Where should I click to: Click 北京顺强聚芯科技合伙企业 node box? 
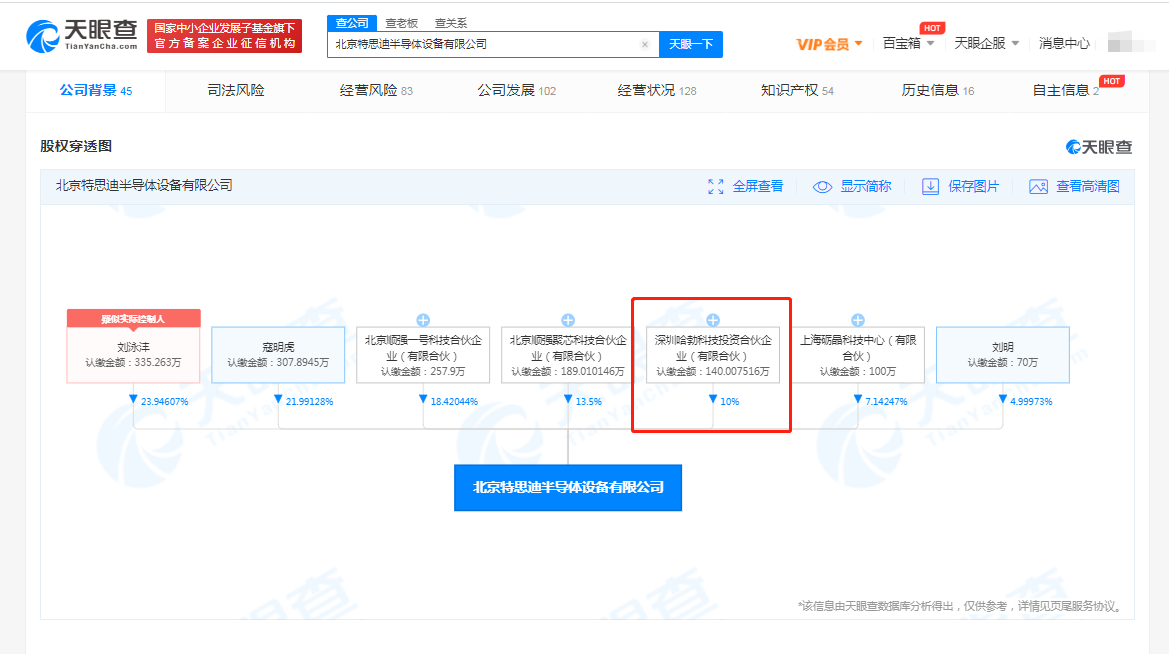click(x=568, y=355)
